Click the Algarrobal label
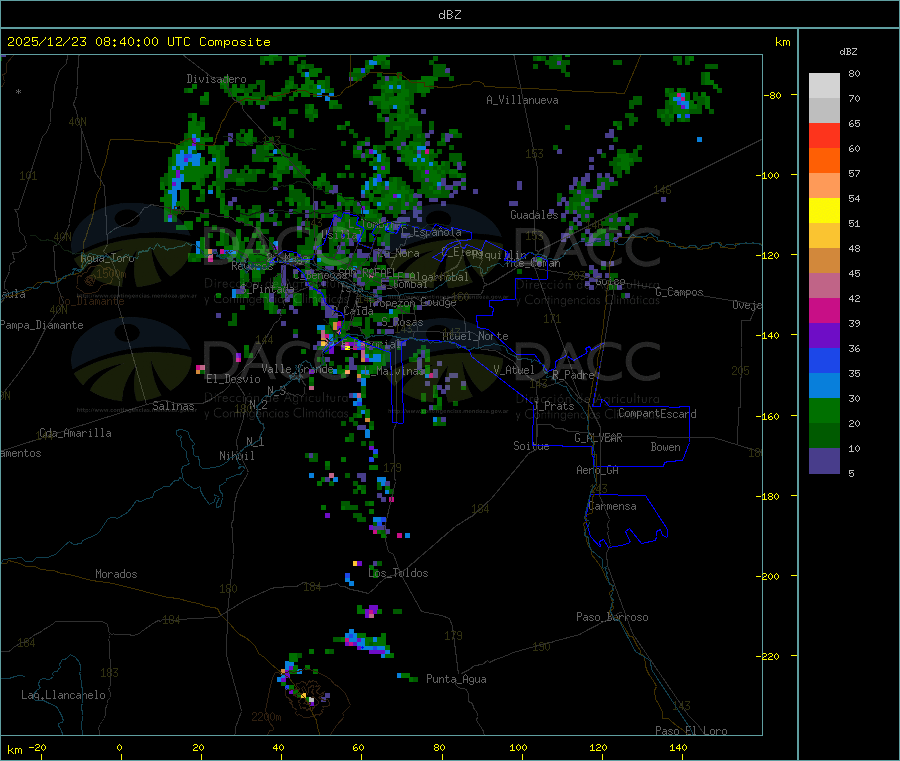The image size is (900, 761). pyautogui.click(x=439, y=277)
